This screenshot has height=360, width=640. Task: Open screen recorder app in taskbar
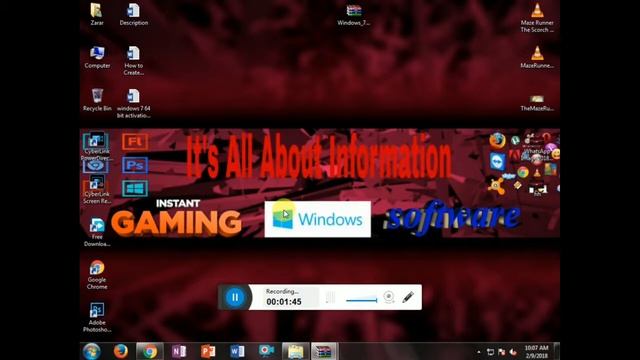(x=266, y=351)
